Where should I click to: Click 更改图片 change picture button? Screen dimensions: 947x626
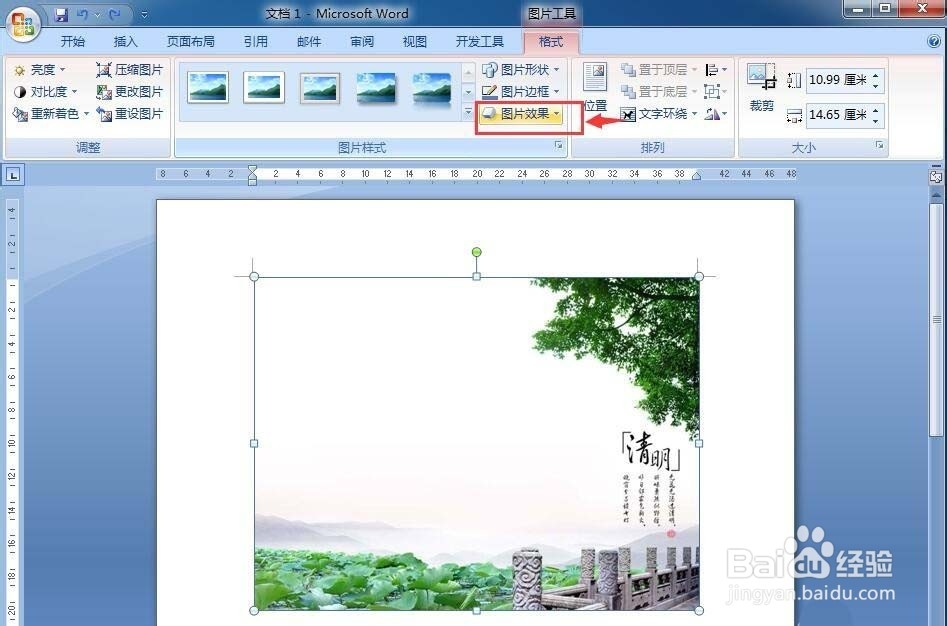[129, 92]
